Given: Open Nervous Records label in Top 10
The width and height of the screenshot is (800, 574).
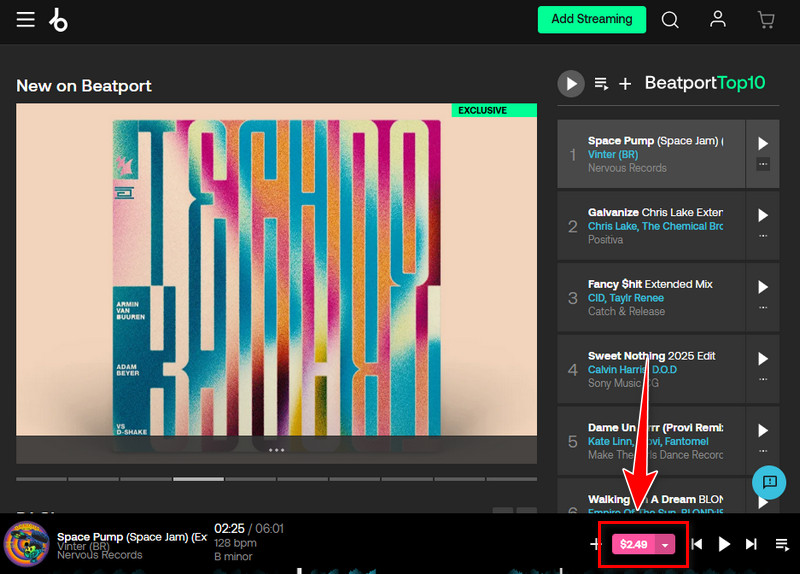Looking at the screenshot, I should 627,168.
